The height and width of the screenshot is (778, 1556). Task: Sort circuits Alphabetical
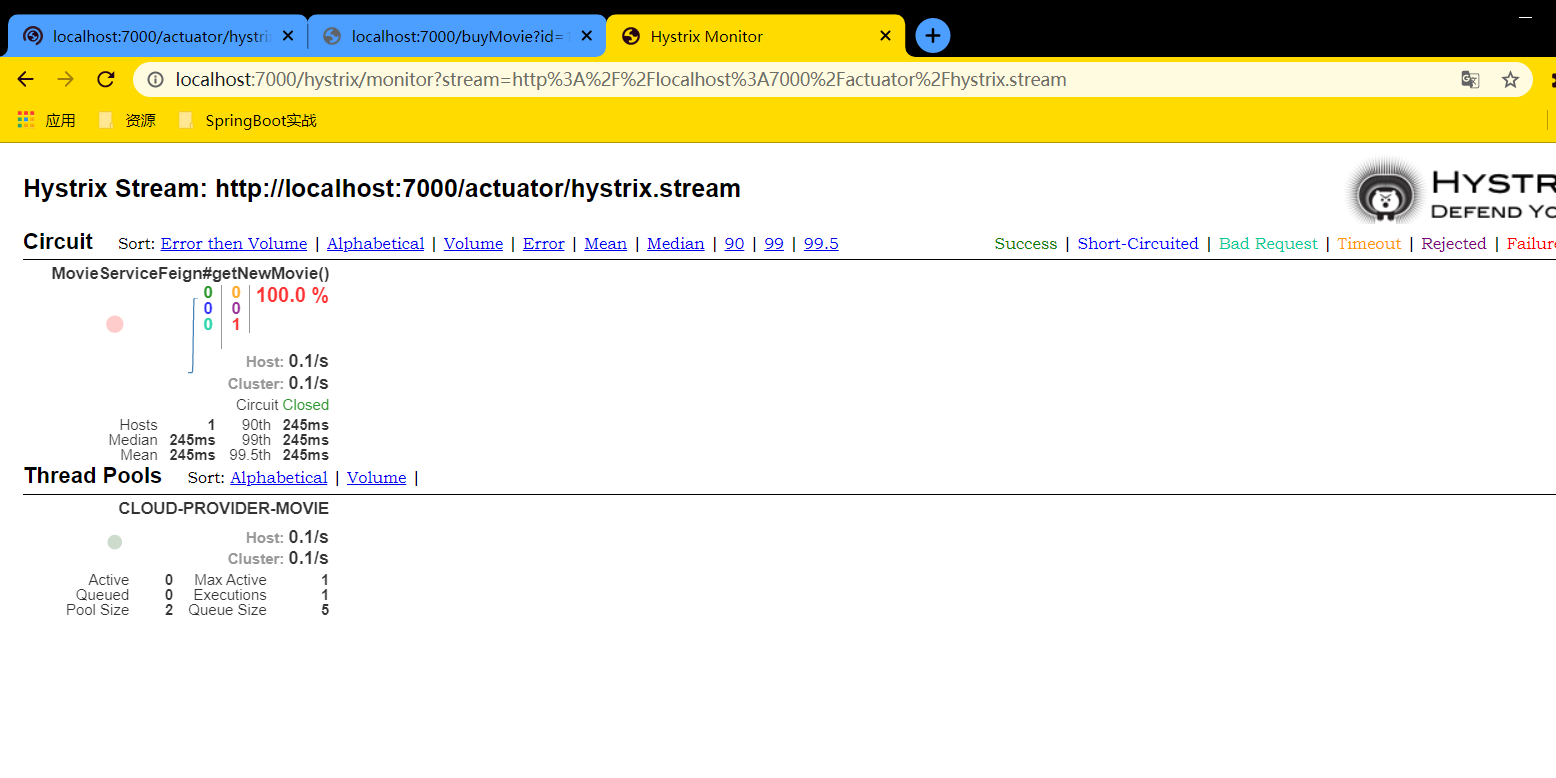(376, 244)
